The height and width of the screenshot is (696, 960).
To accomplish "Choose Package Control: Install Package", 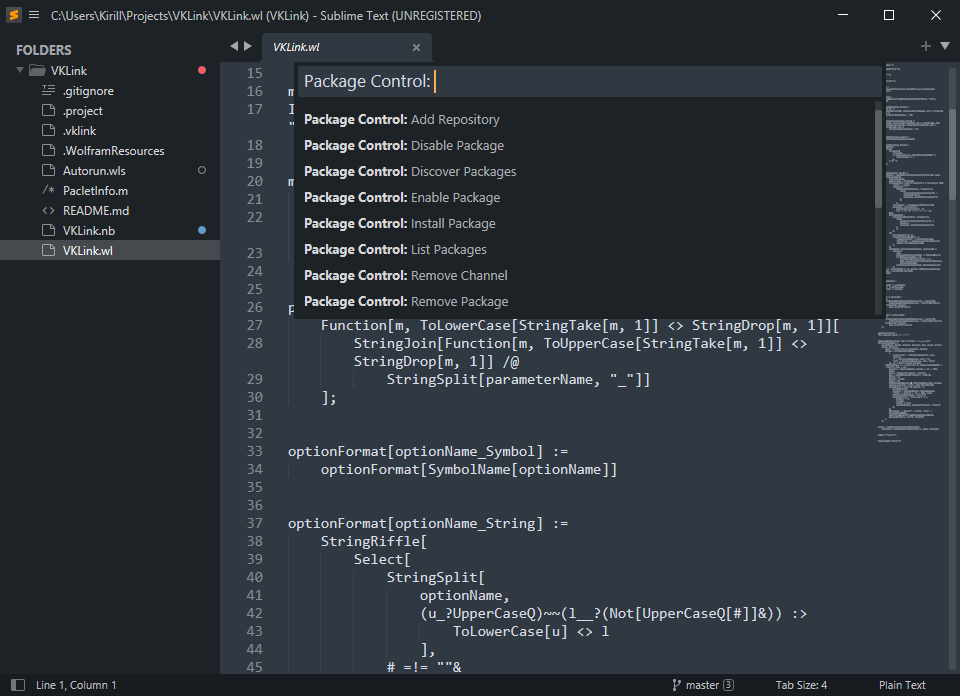I will (x=586, y=223).
